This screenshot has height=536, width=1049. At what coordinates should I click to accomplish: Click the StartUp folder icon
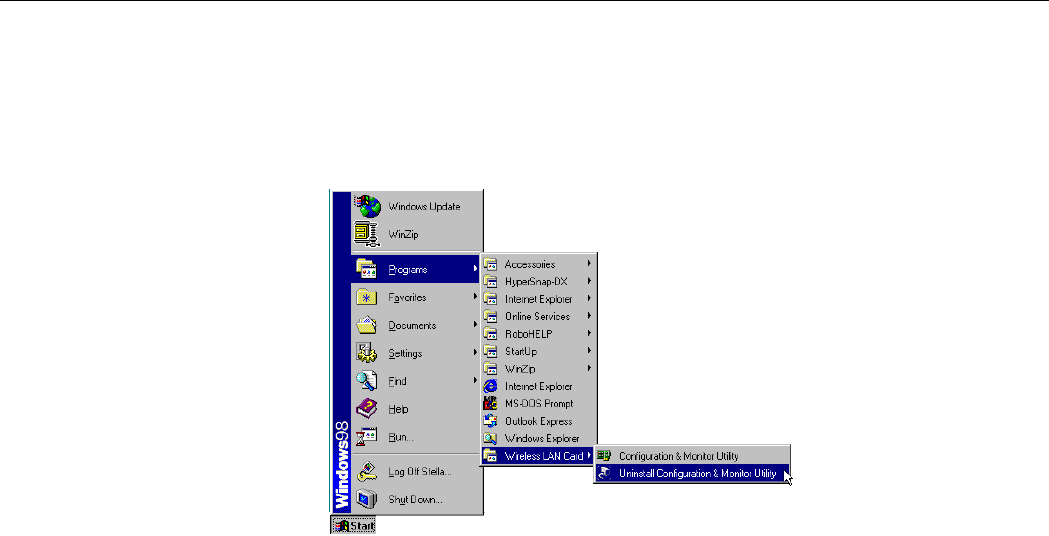click(491, 351)
